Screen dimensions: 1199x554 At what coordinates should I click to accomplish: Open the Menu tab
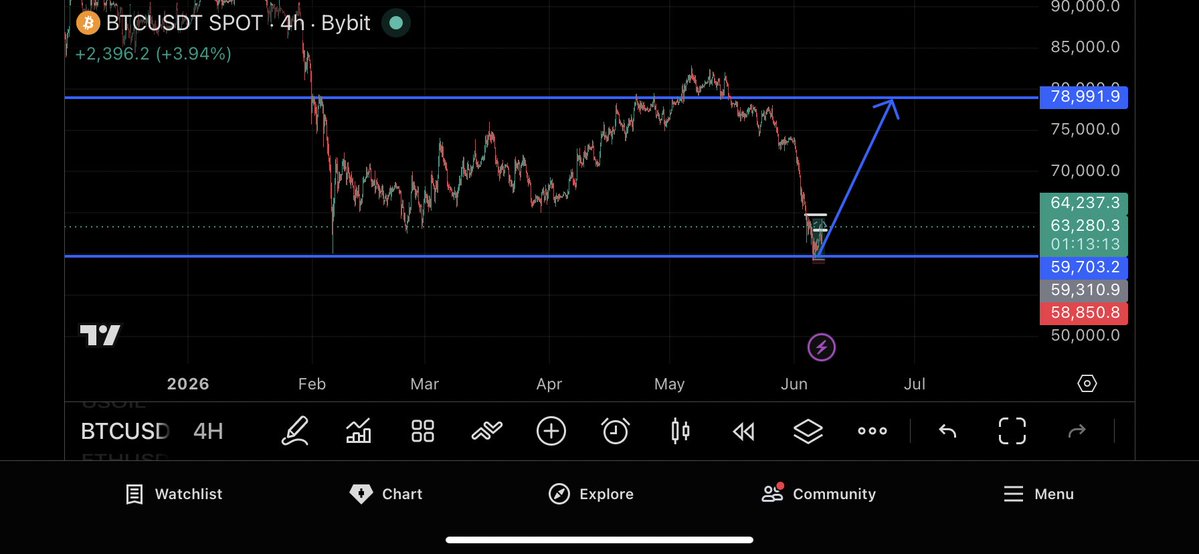click(1038, 494)
